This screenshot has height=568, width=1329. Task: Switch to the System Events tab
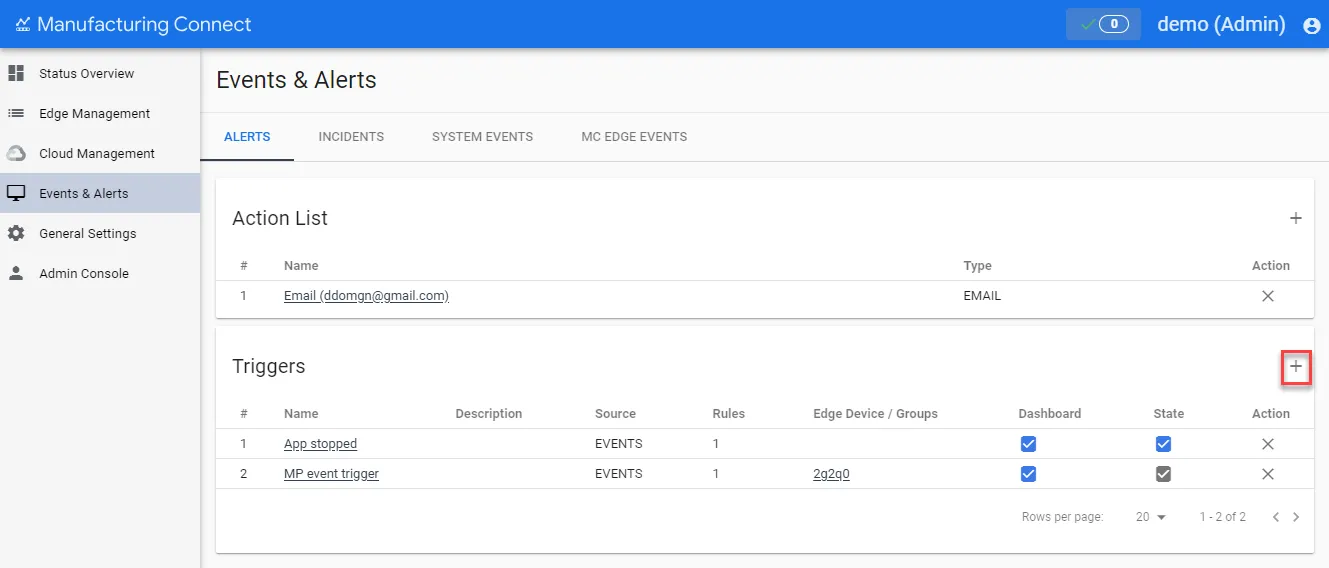[482, 137]
